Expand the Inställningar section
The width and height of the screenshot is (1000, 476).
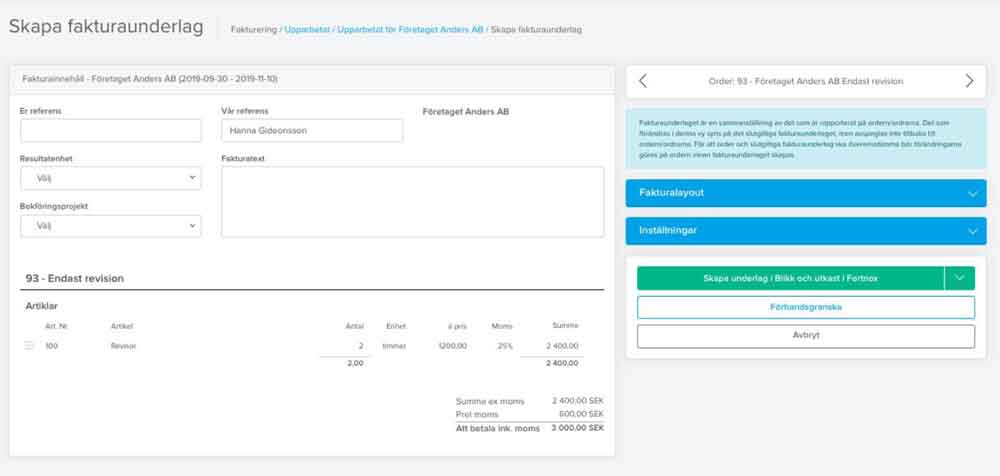tap(805, 231)
